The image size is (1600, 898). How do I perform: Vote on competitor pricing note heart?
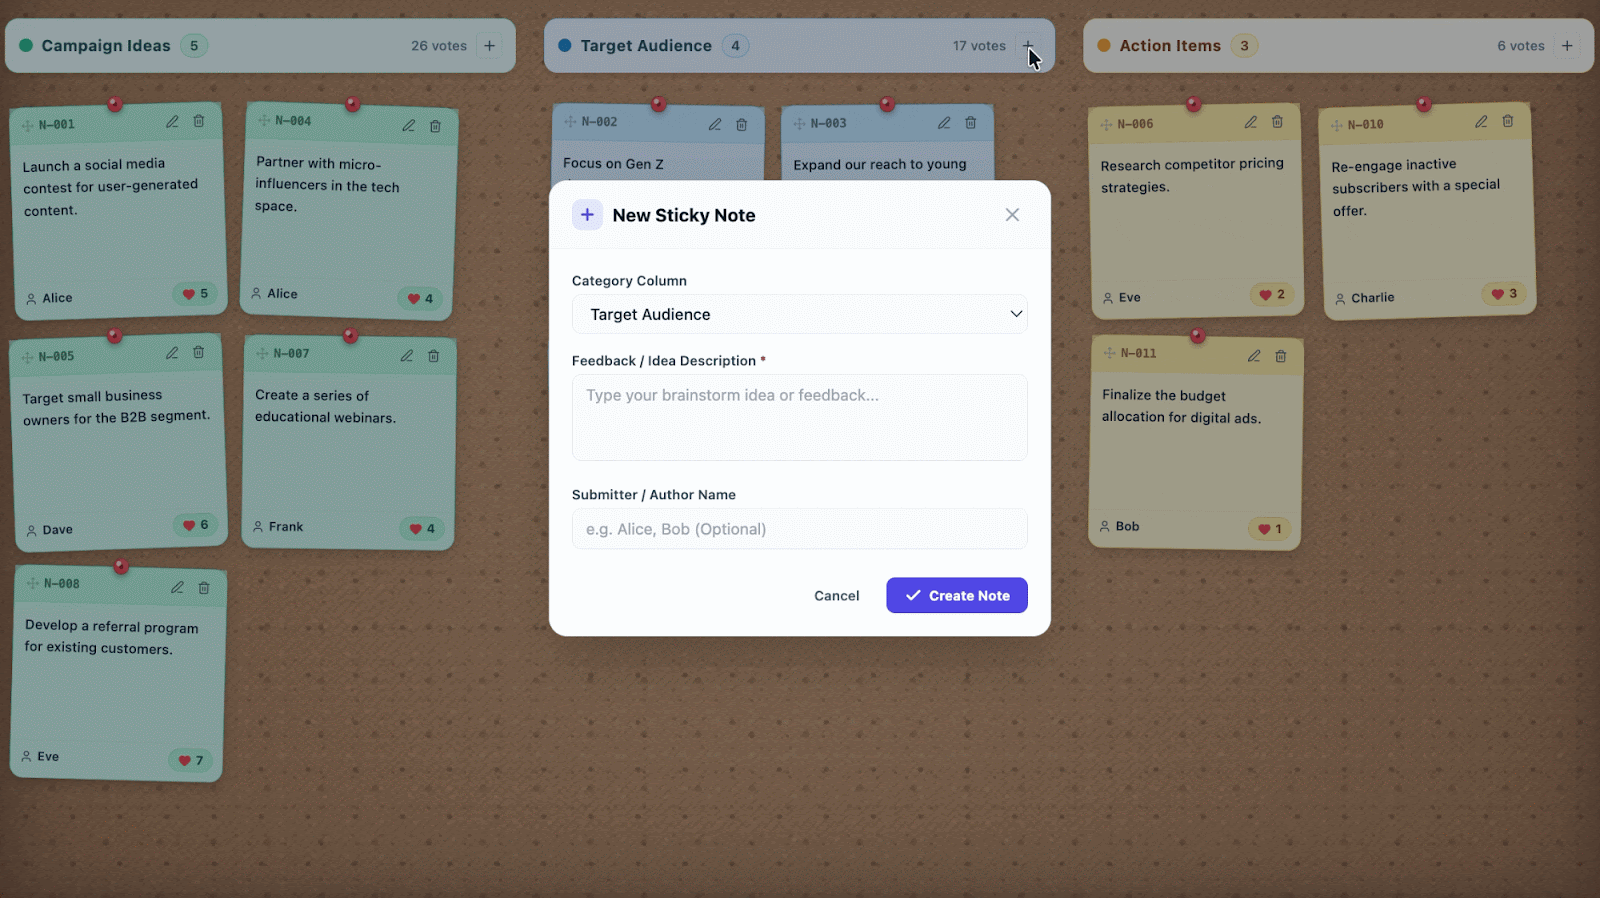click(1272, 295)
